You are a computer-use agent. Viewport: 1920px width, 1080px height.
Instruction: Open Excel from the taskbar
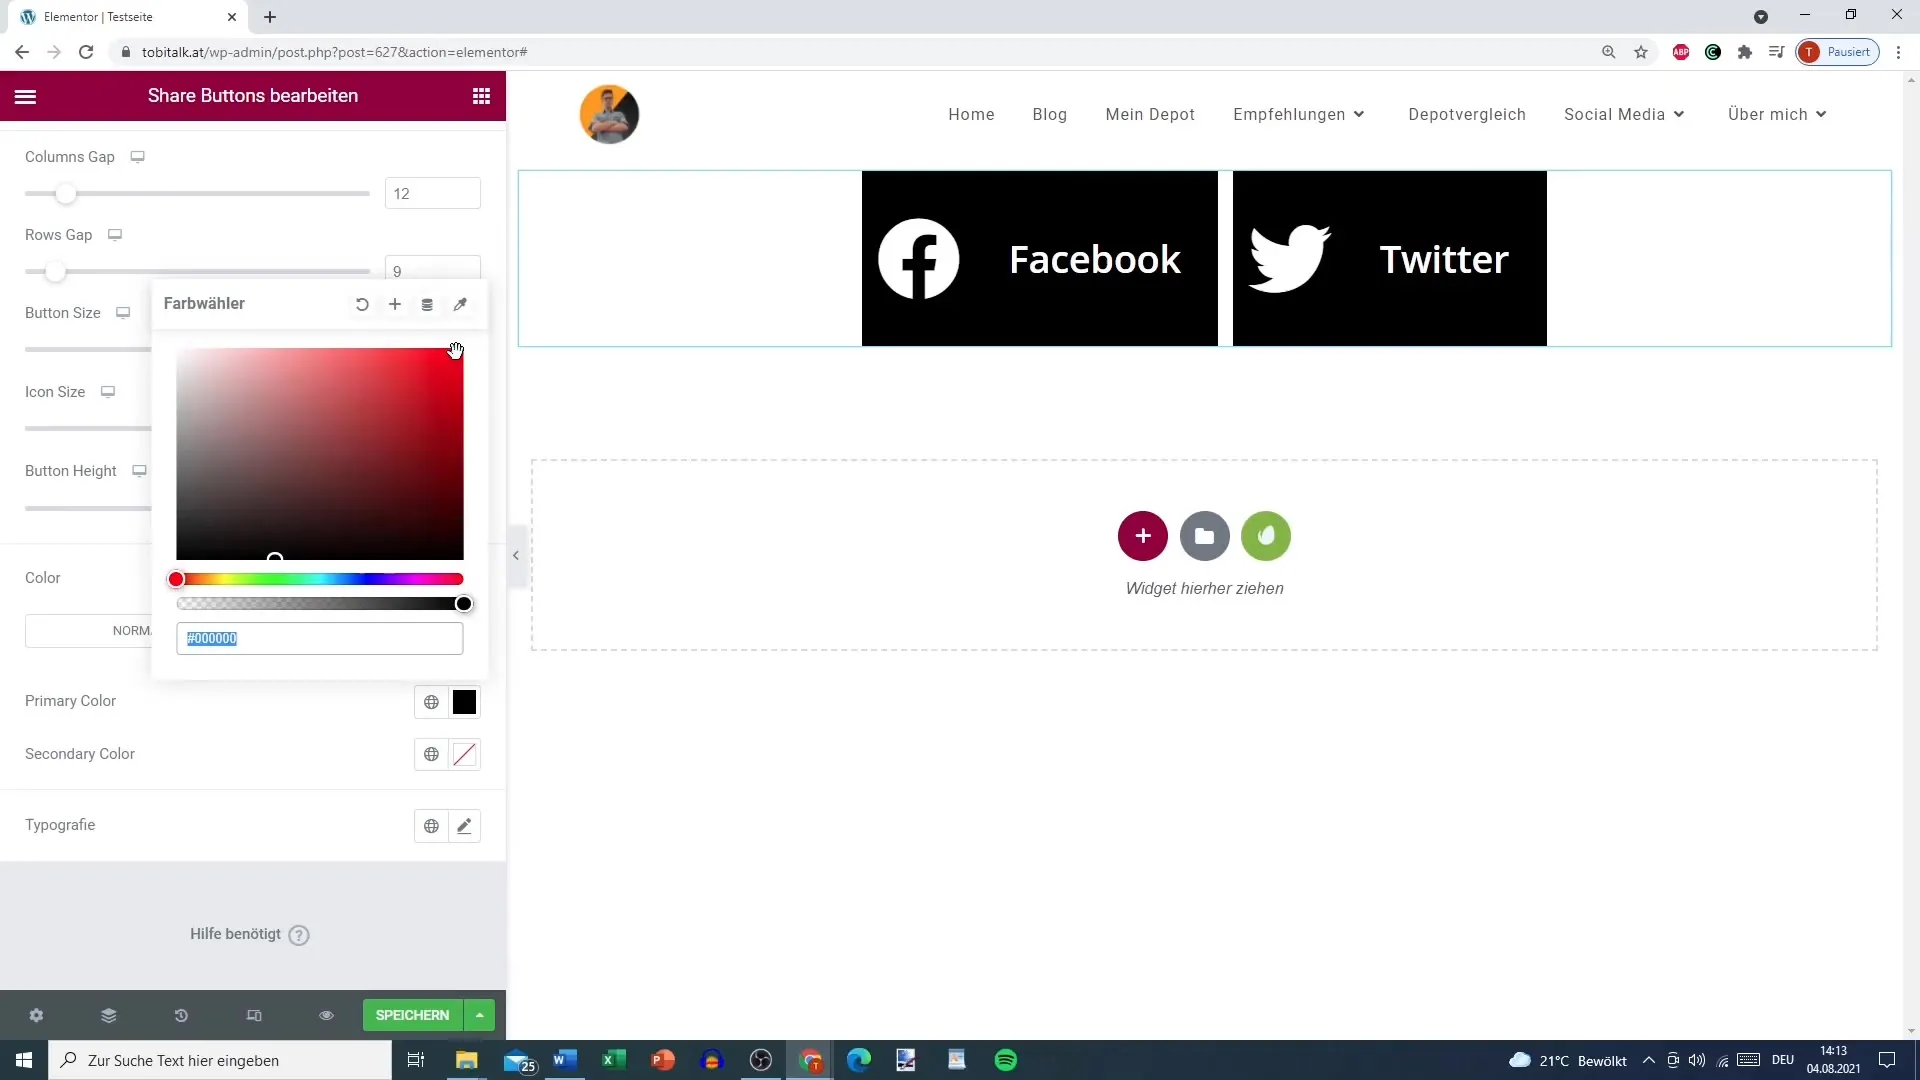[x=614, y=1060]
